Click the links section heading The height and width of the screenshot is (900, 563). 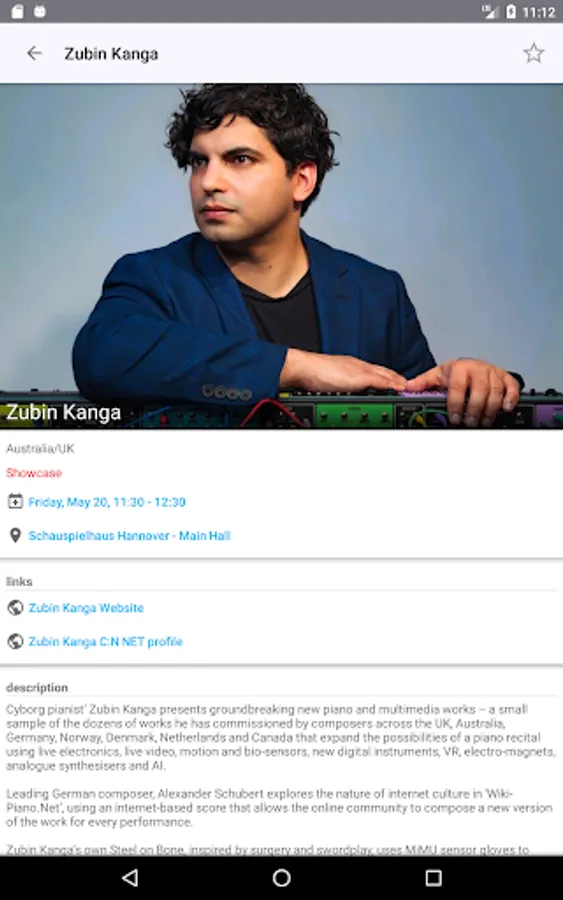coord(19,581)
